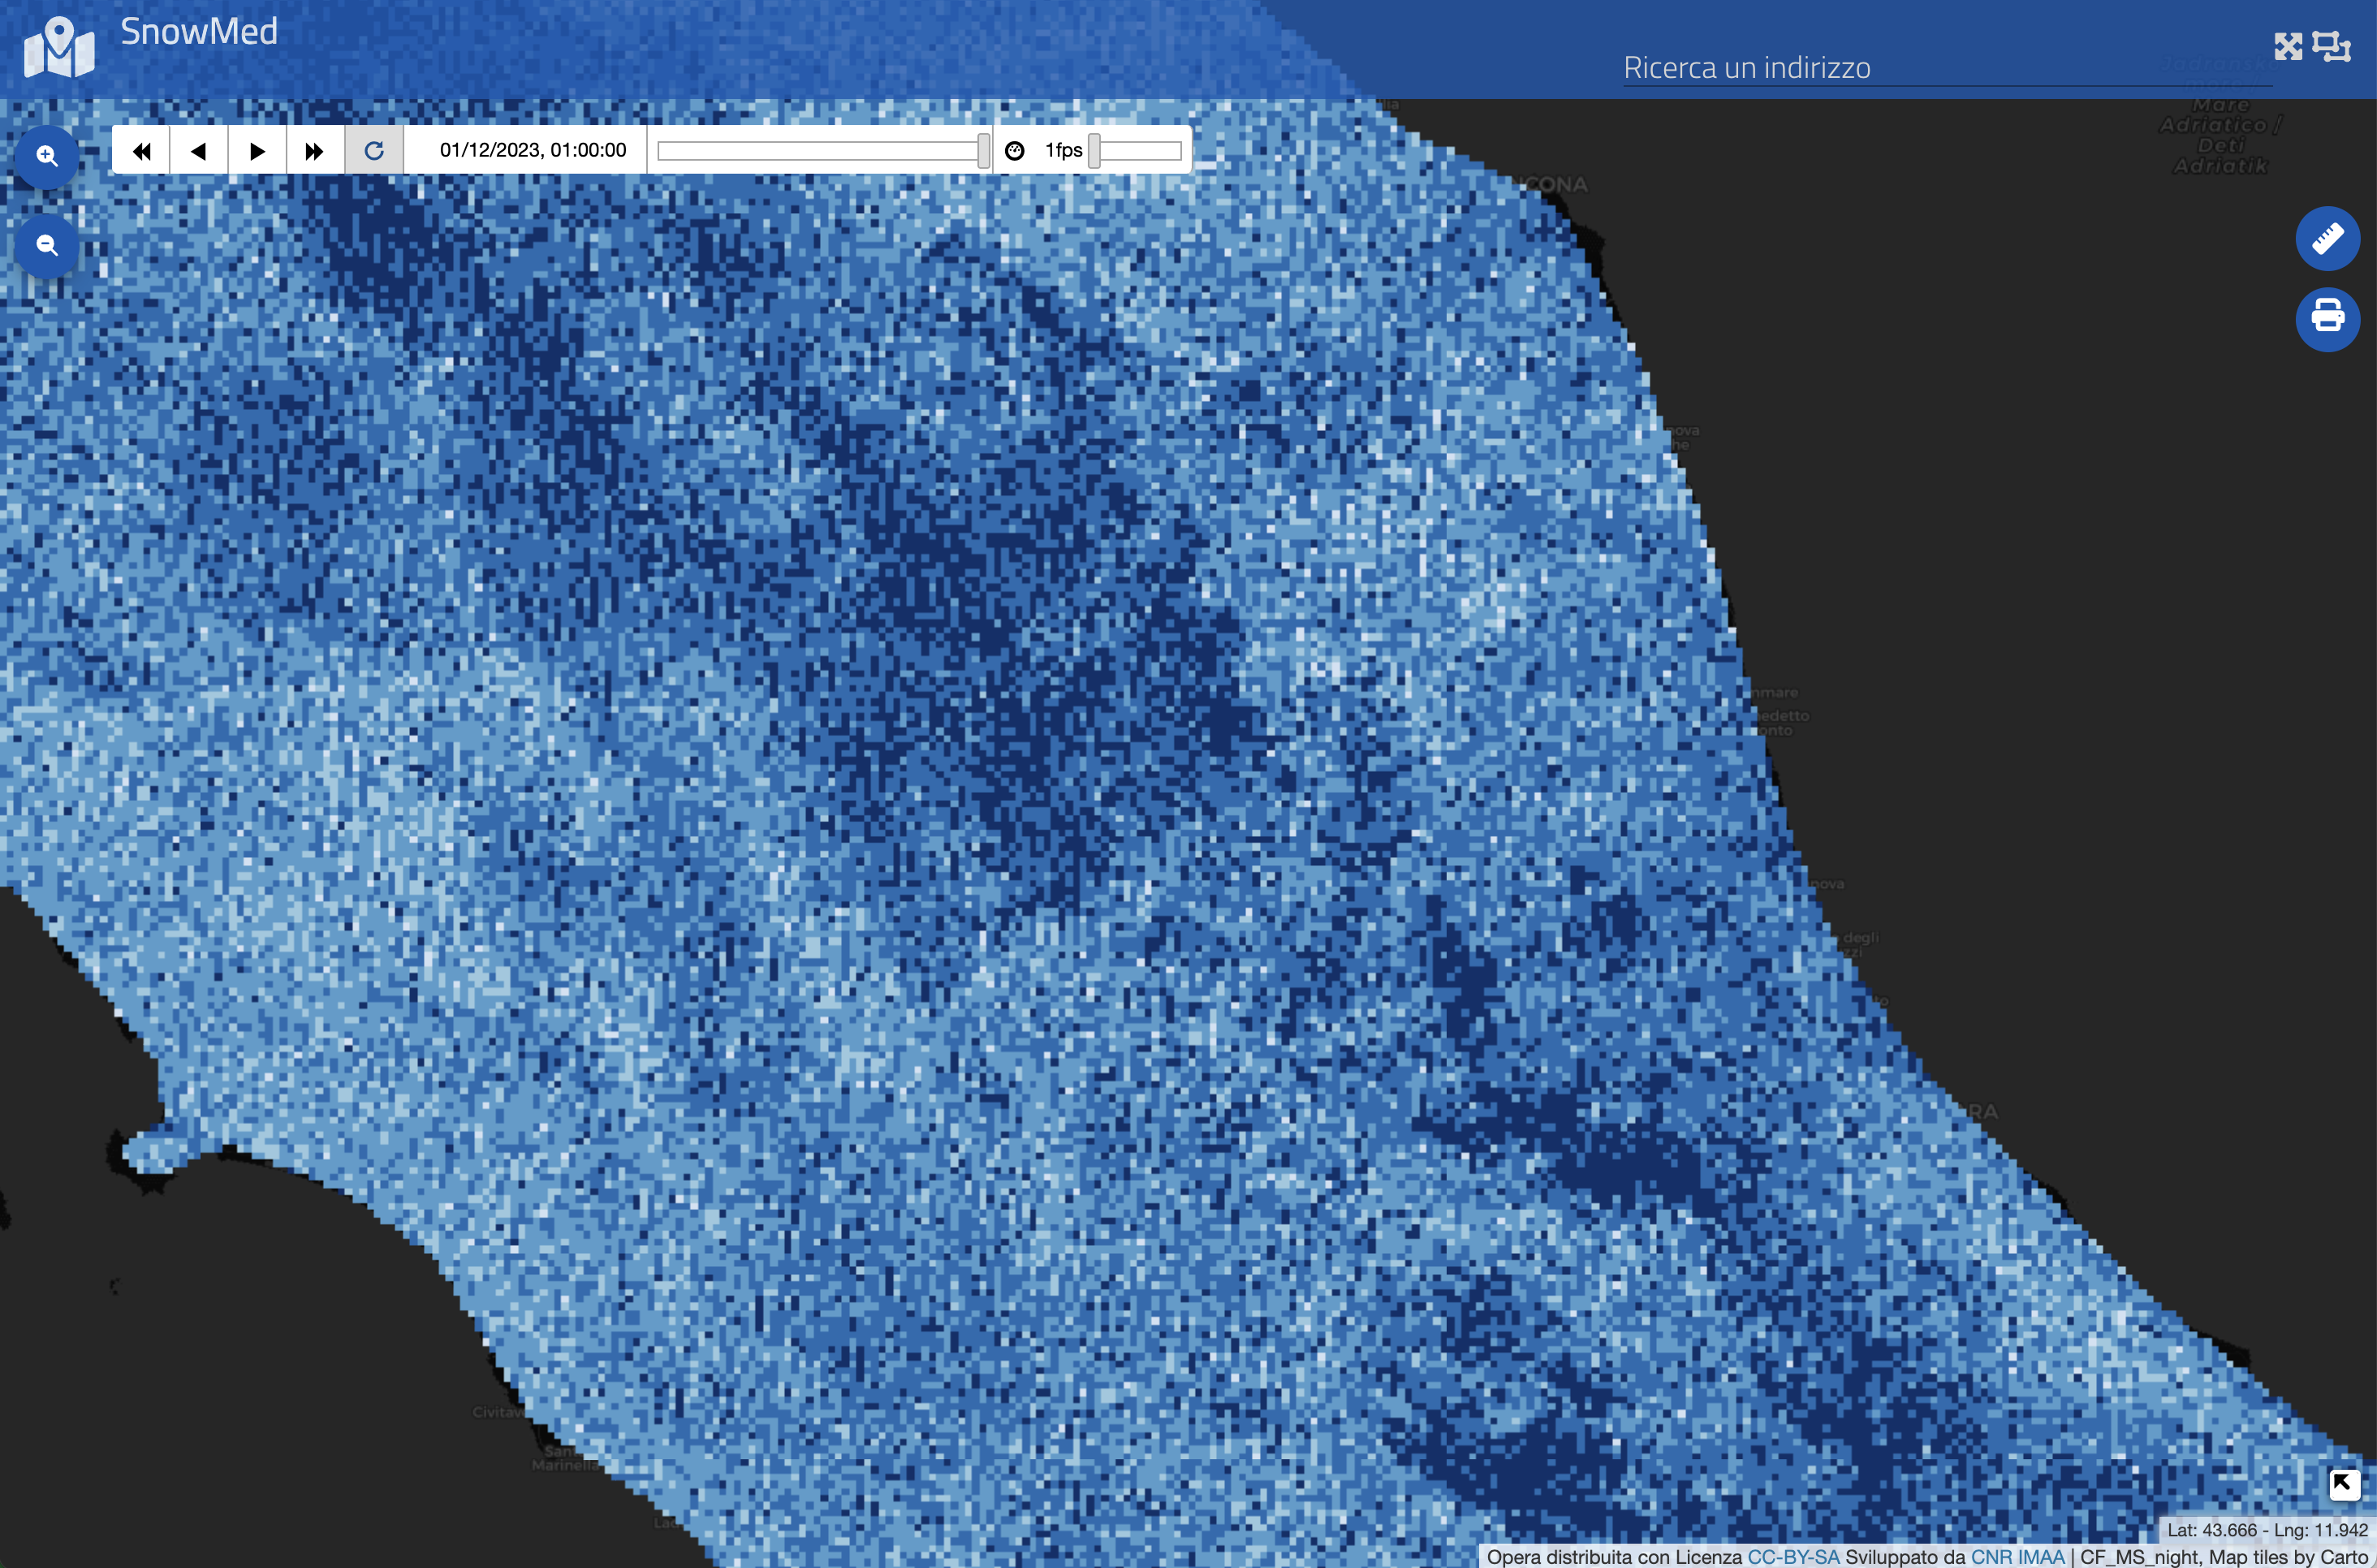The height and width of the screenshot is (1568, 2377).
Task: Click the arrow icon to expand the overview map
Action: tap(2344, 1484)
